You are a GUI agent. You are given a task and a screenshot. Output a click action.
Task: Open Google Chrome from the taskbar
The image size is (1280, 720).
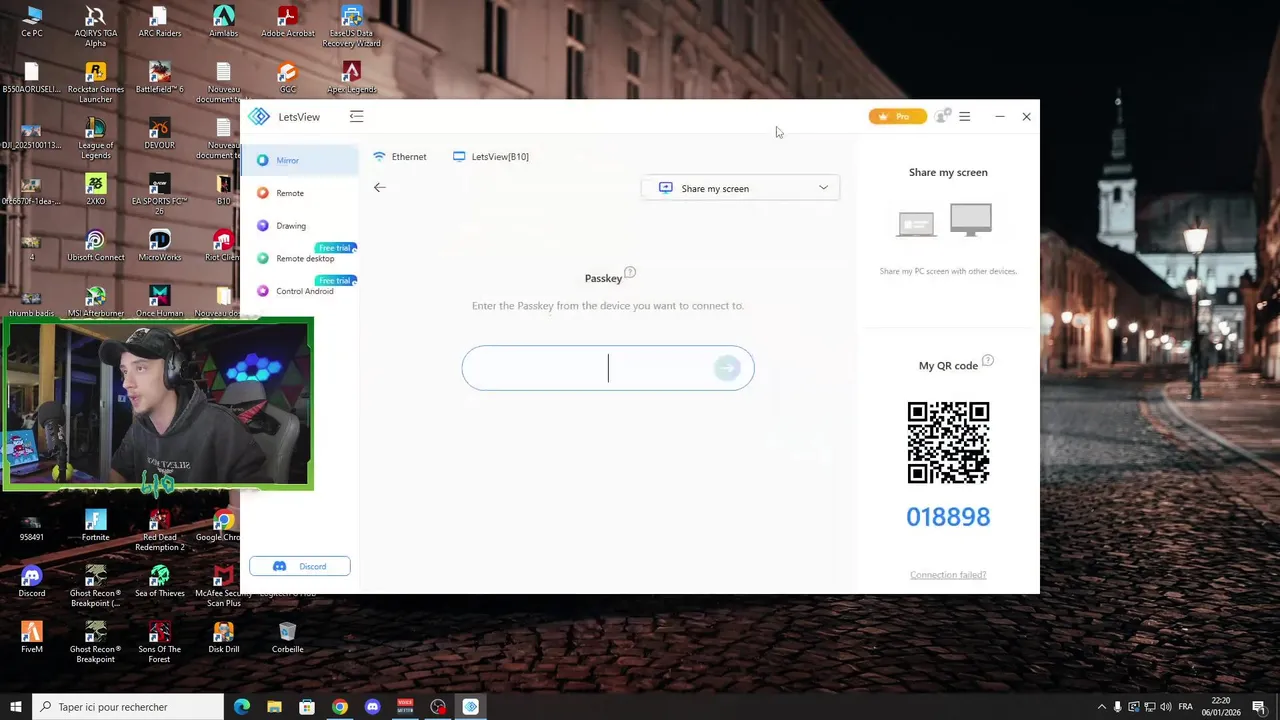[340, 707]
